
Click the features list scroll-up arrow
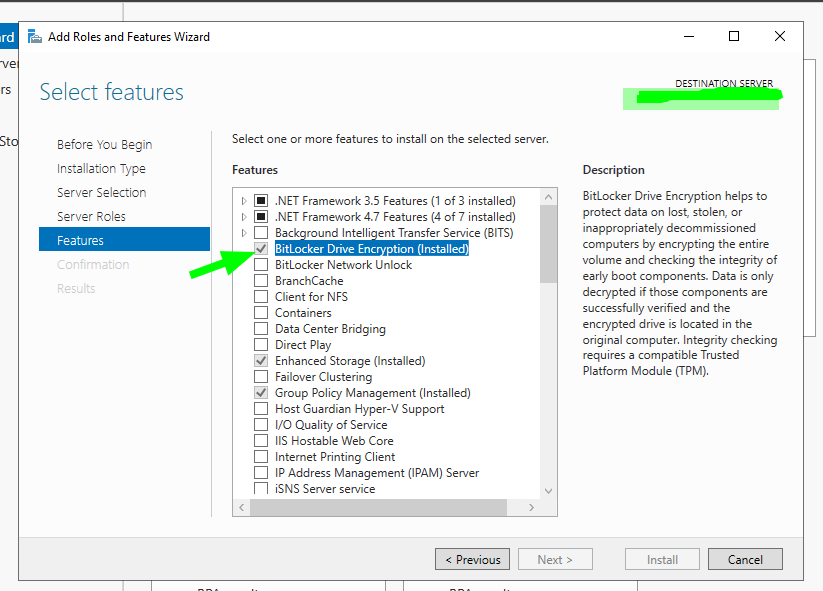pos(548,197)
